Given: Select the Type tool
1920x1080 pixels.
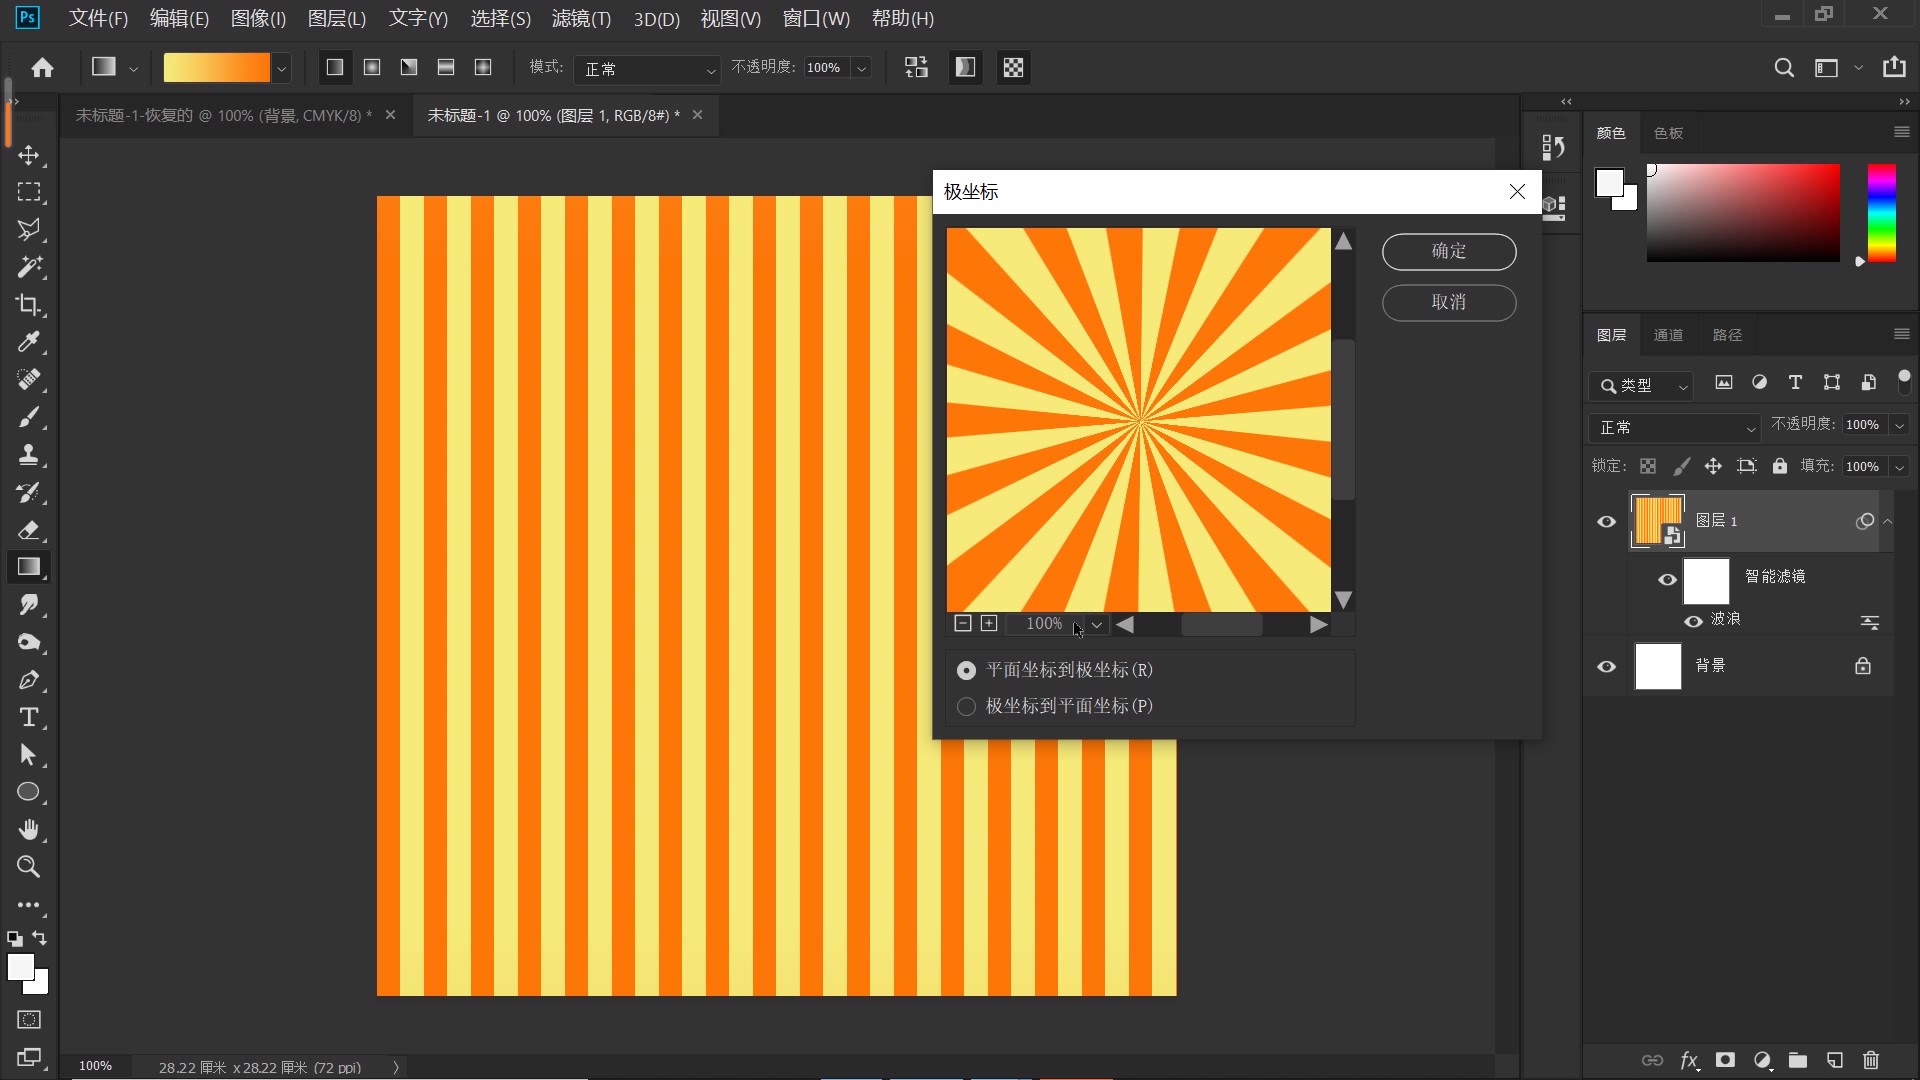Looking at the screenshot, I should click(29, 717).
